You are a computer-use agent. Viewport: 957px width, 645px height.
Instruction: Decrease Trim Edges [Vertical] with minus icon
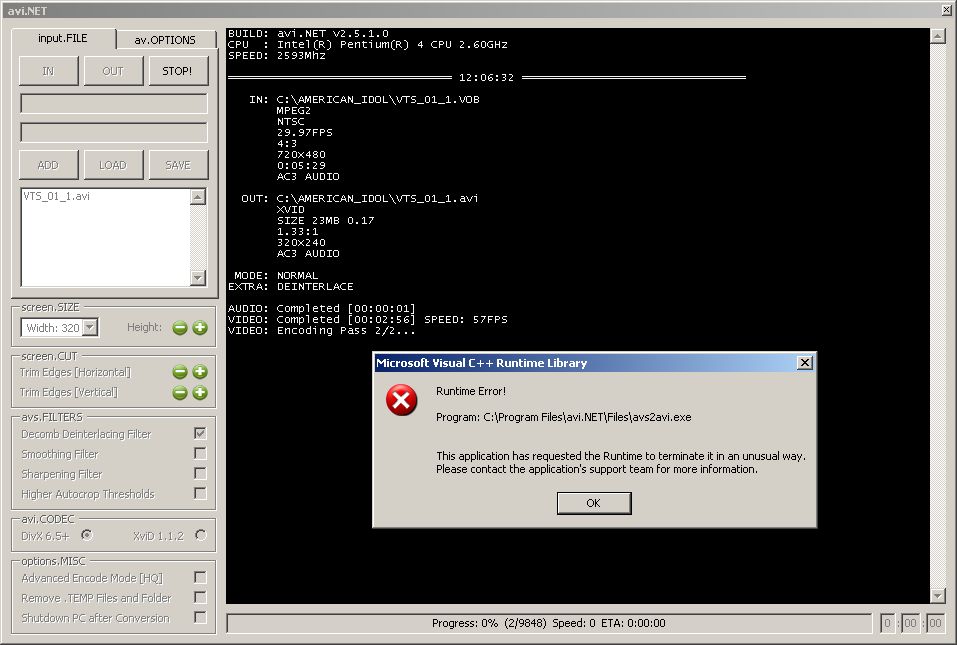coord(179,392)
